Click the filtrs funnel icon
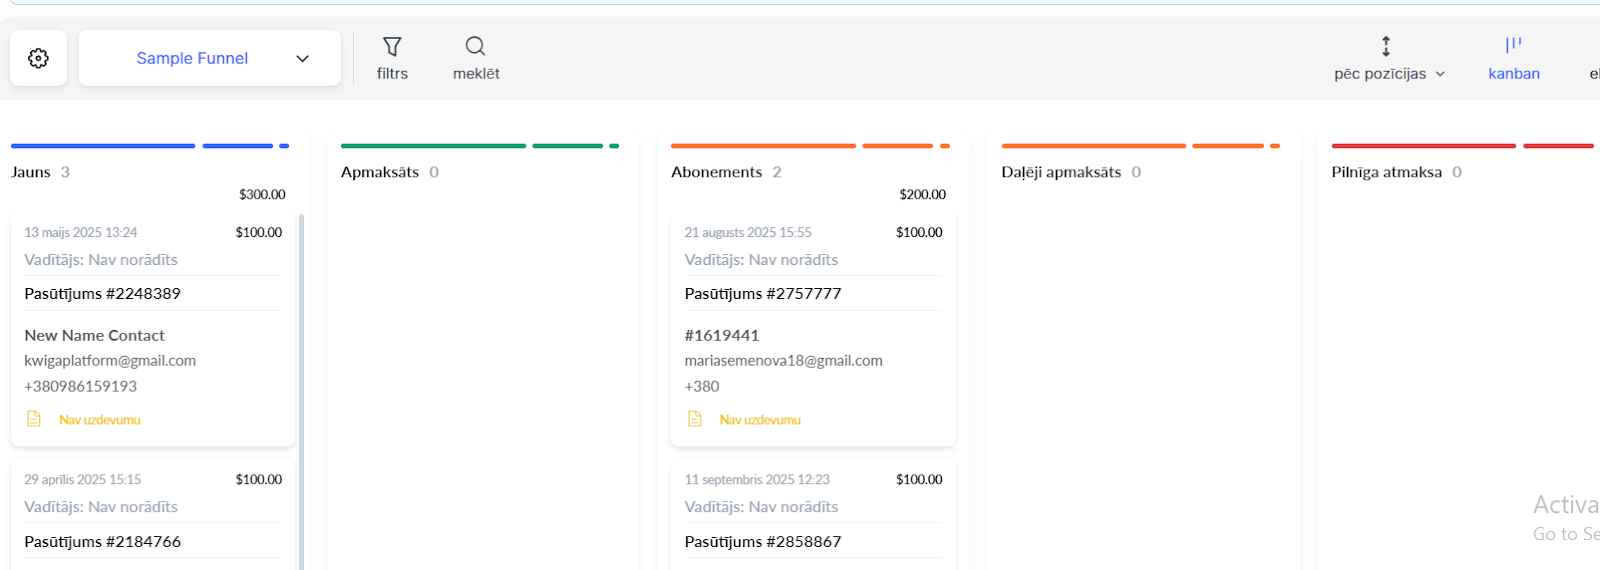The image size is (1600, 570). point(392,47)
